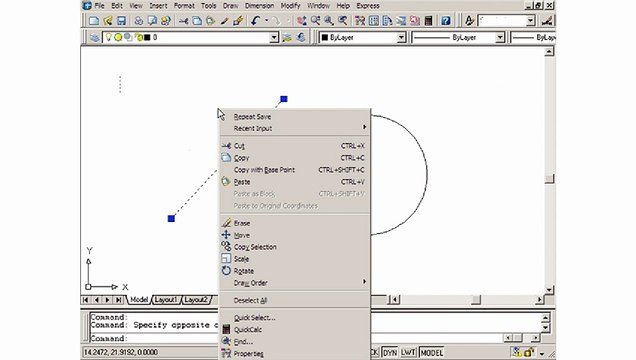This screenshot has height=360, width=636.
Task: Switch to the Layout2 tab
Action: [196, 300]
